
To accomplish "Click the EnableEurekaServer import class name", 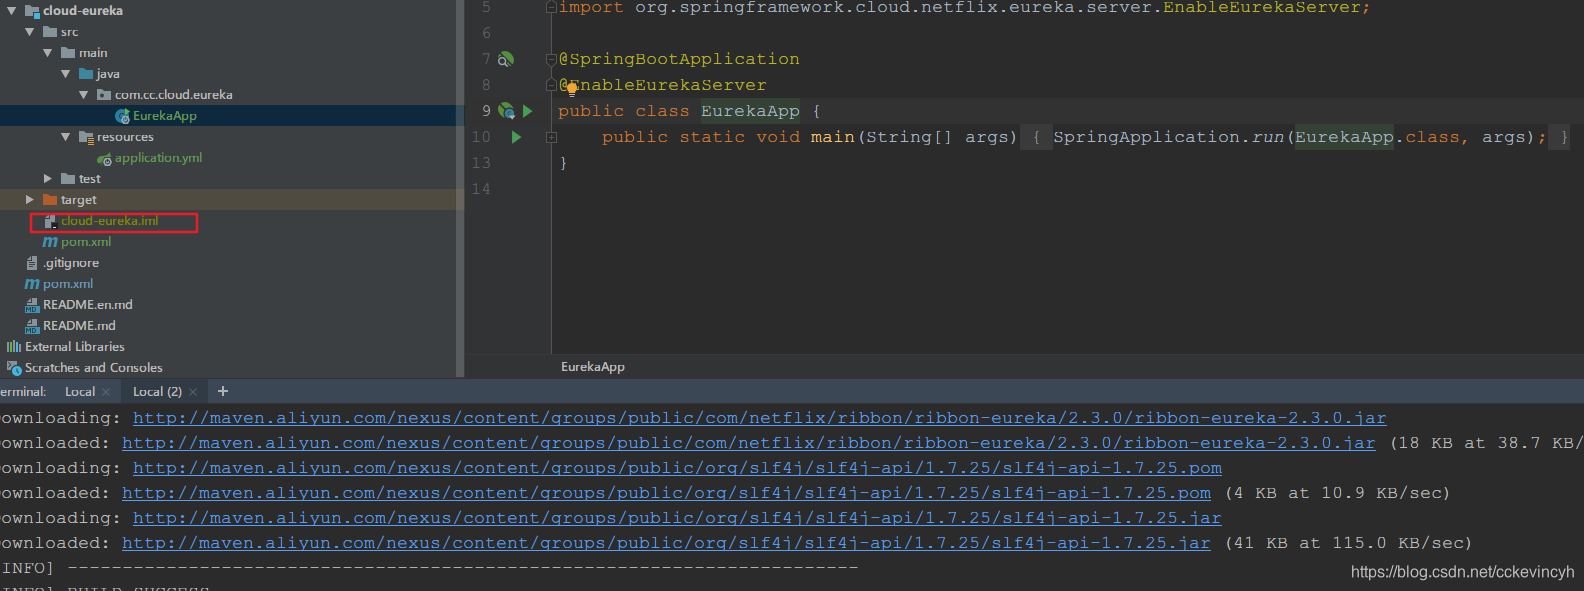I will tap(1260, 8).
